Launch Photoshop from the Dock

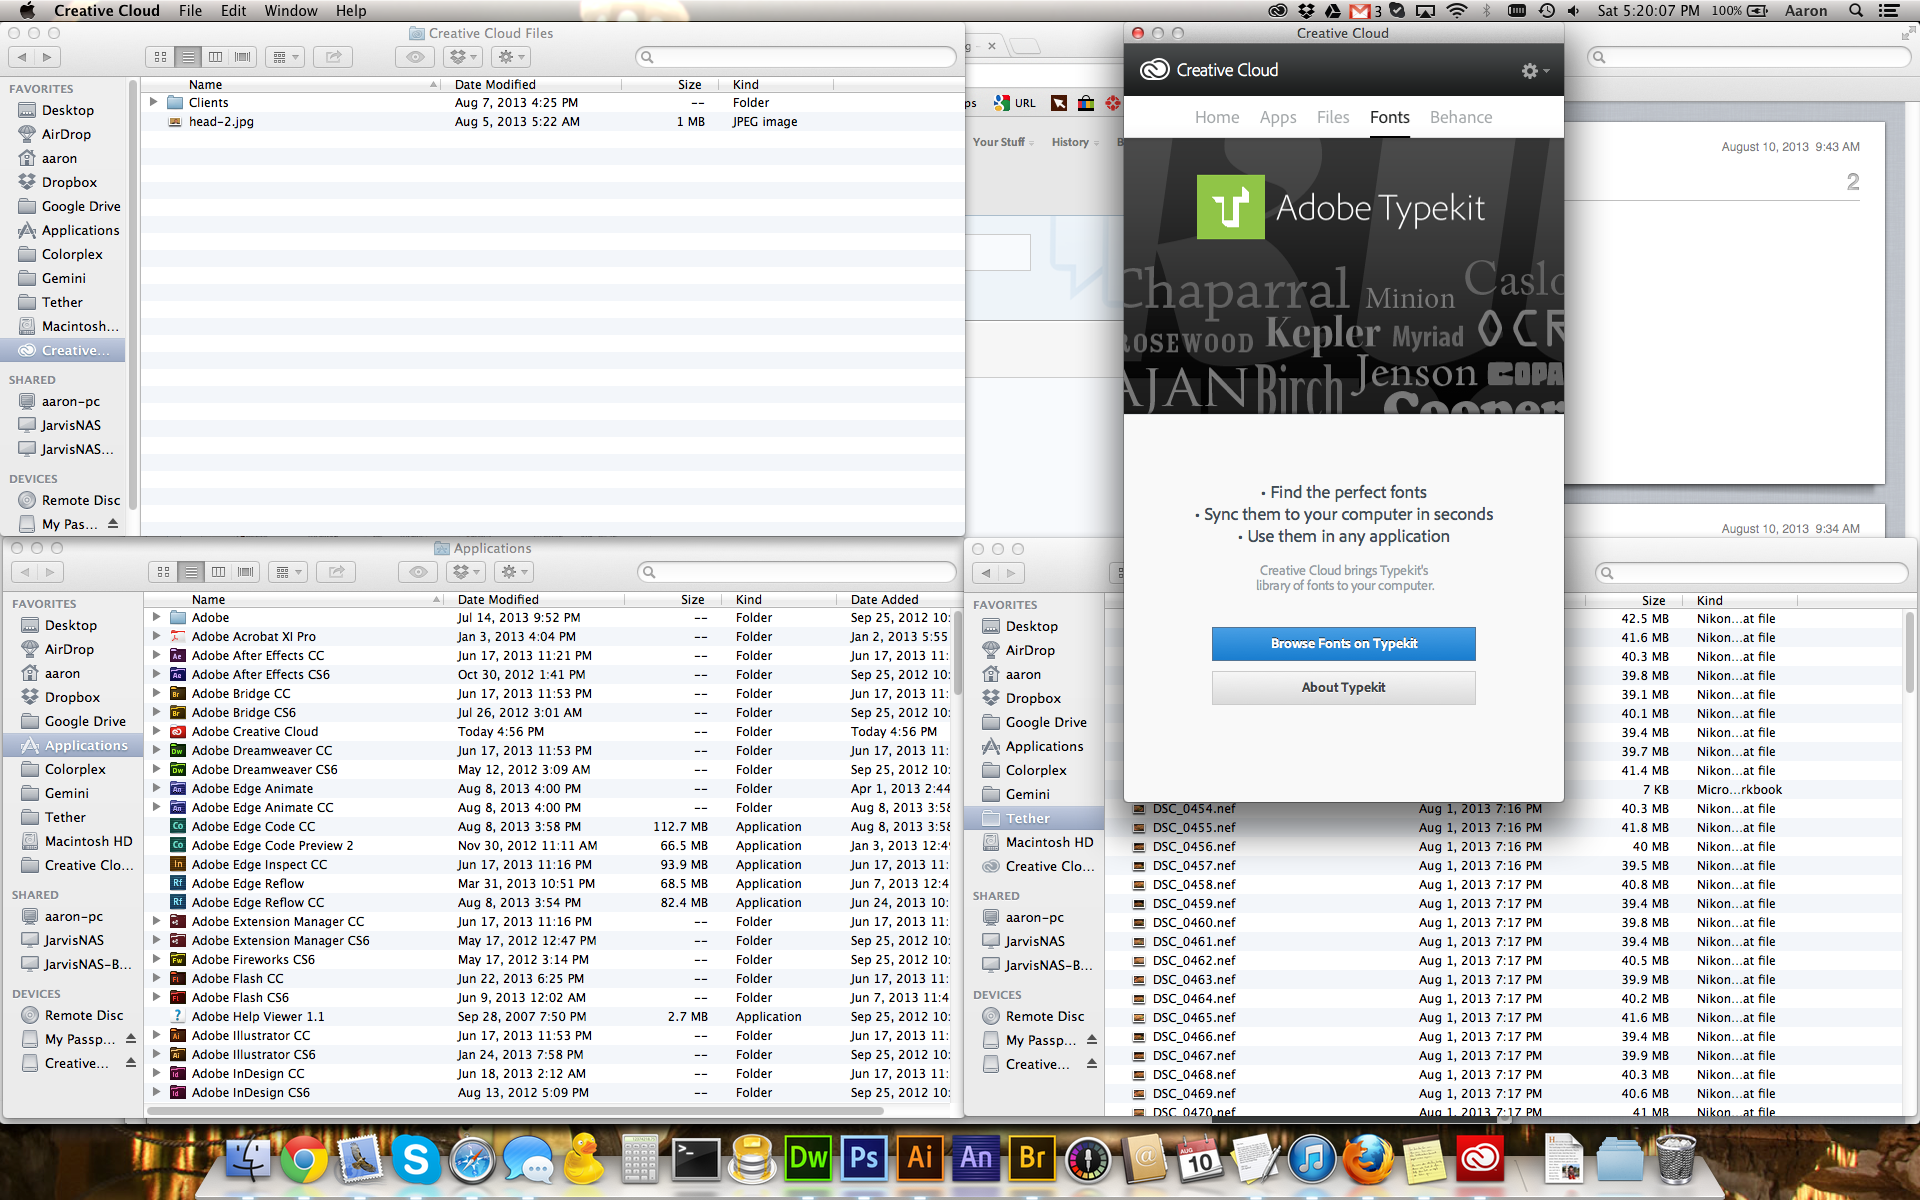pos(863,1158)
